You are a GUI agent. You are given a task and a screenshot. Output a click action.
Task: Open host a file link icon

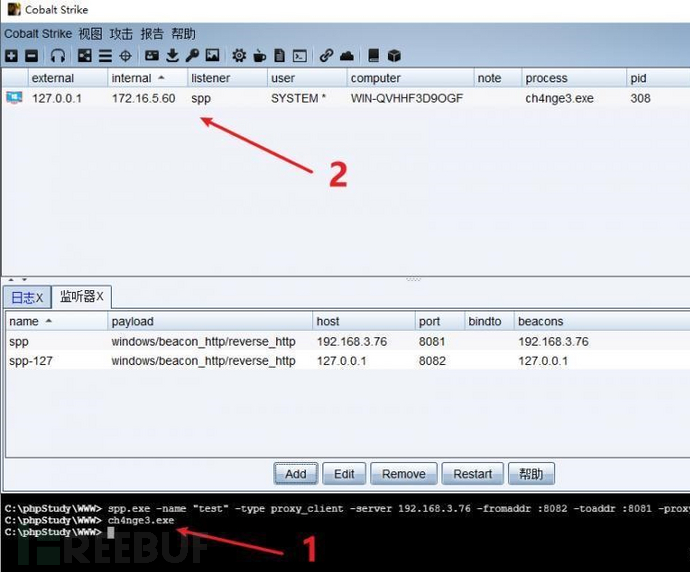click(x=326, y=56)
